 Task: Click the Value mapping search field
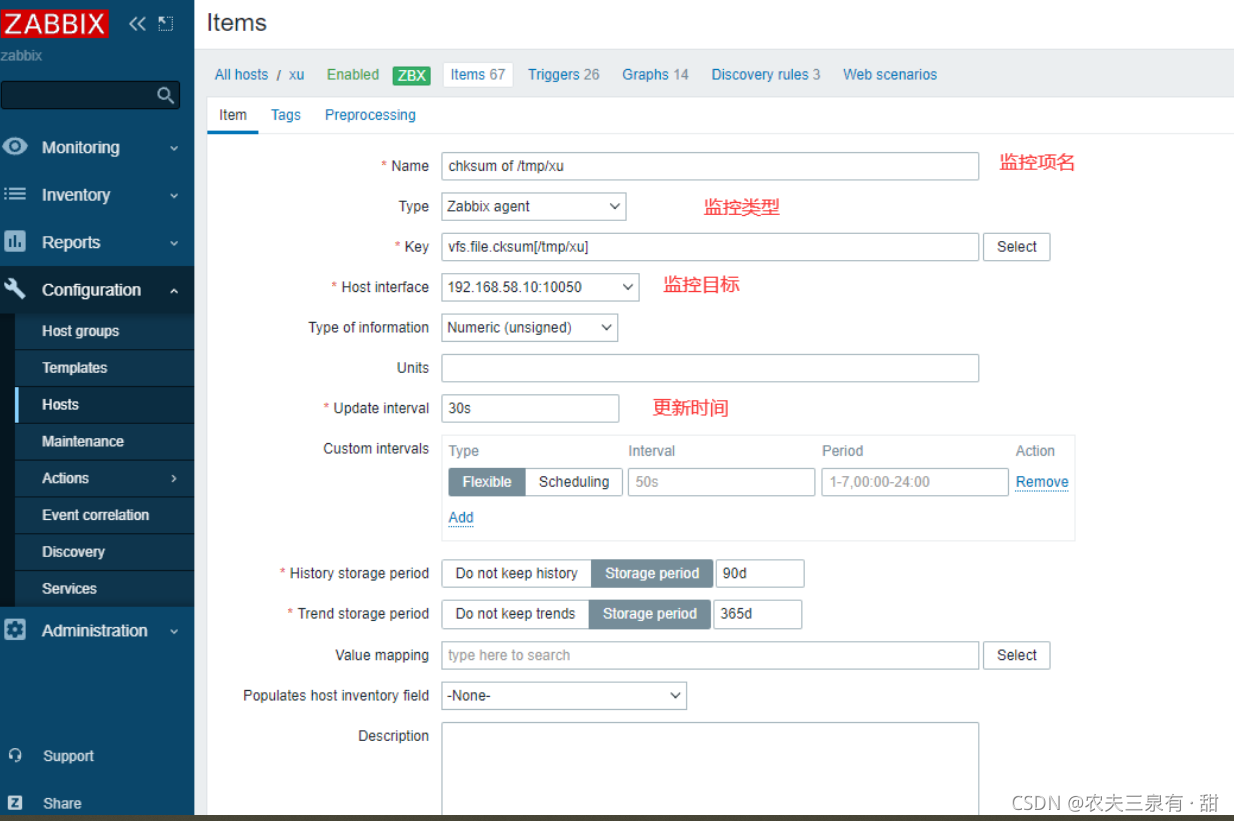(x=710, y=655)
